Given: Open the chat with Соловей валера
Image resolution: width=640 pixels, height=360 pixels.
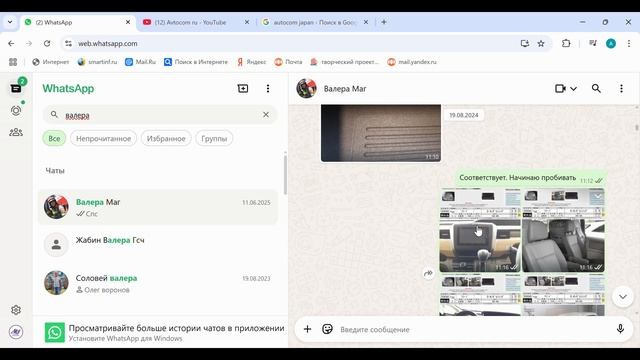Looking at the screenshot, I should (158, 283).
